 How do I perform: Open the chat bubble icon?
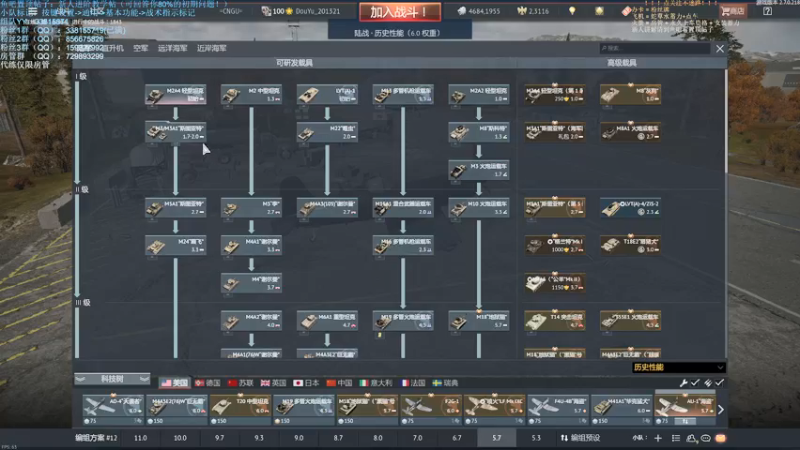(706, 438)
